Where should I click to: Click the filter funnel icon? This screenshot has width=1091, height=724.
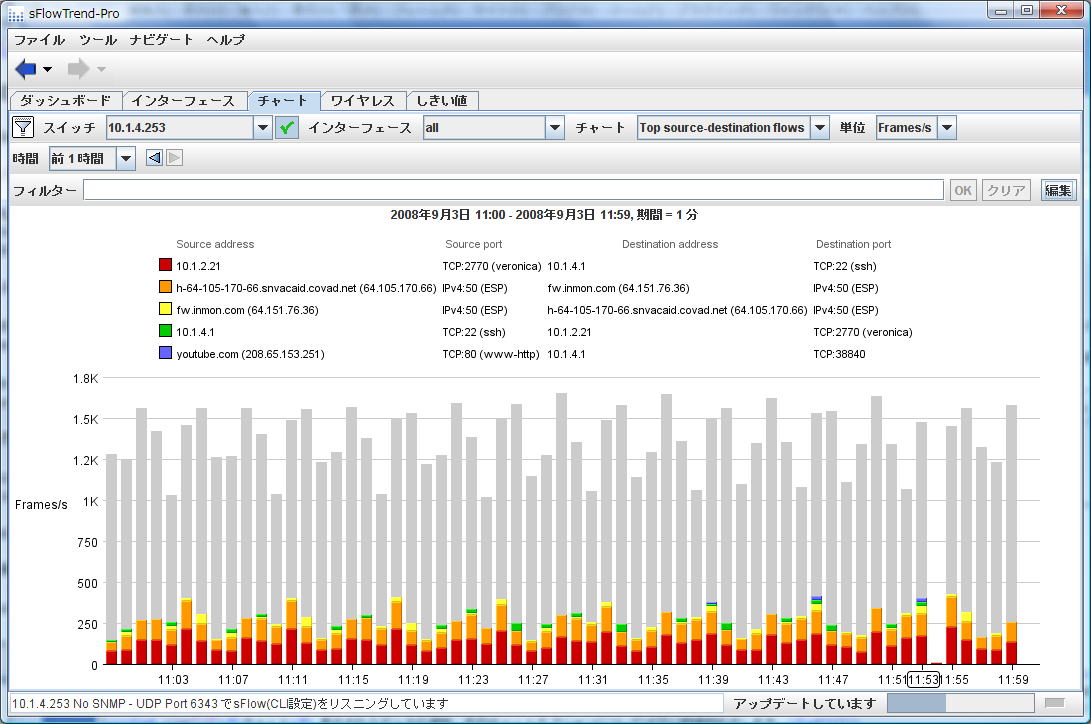[23, 127]
